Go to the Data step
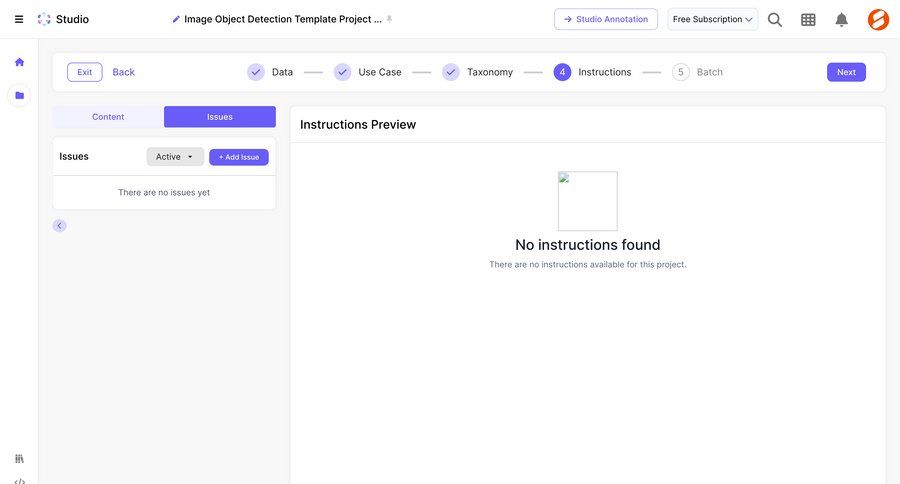This screenshot has width=900, height=484. coord(270,72)
